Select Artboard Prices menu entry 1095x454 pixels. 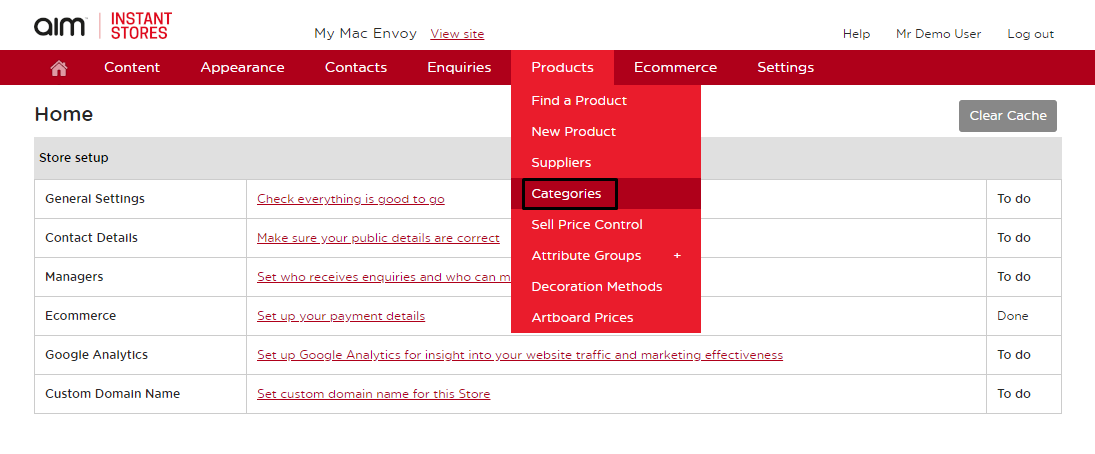[x=582, y=318]
